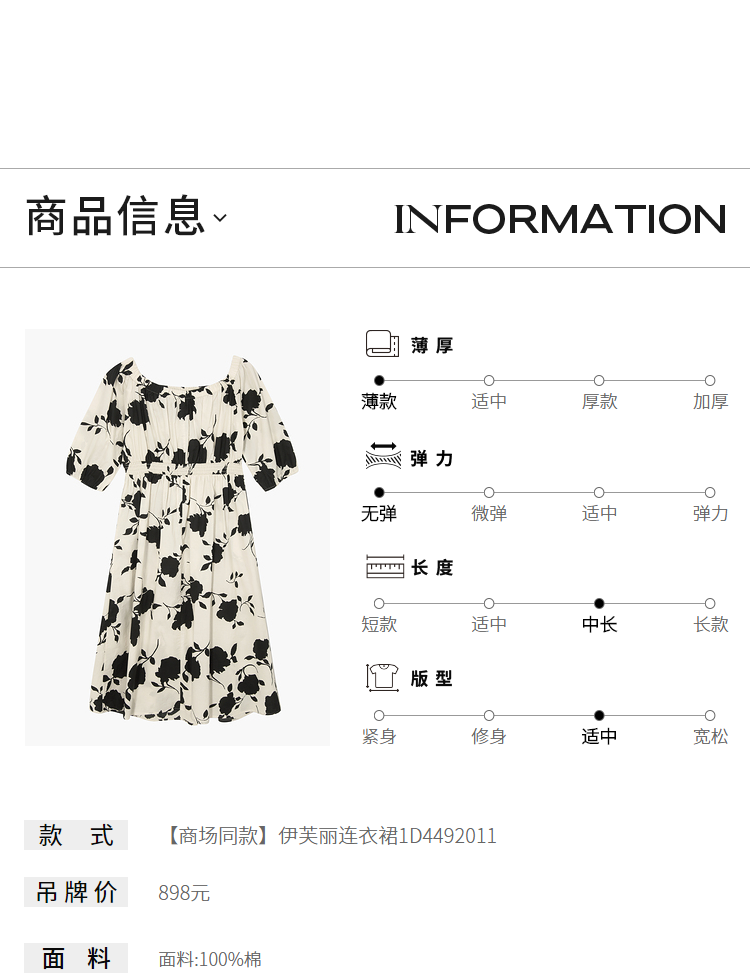Select the 中长 length radio dot
The height and width of the screenshot is (975, 750).
600,603
